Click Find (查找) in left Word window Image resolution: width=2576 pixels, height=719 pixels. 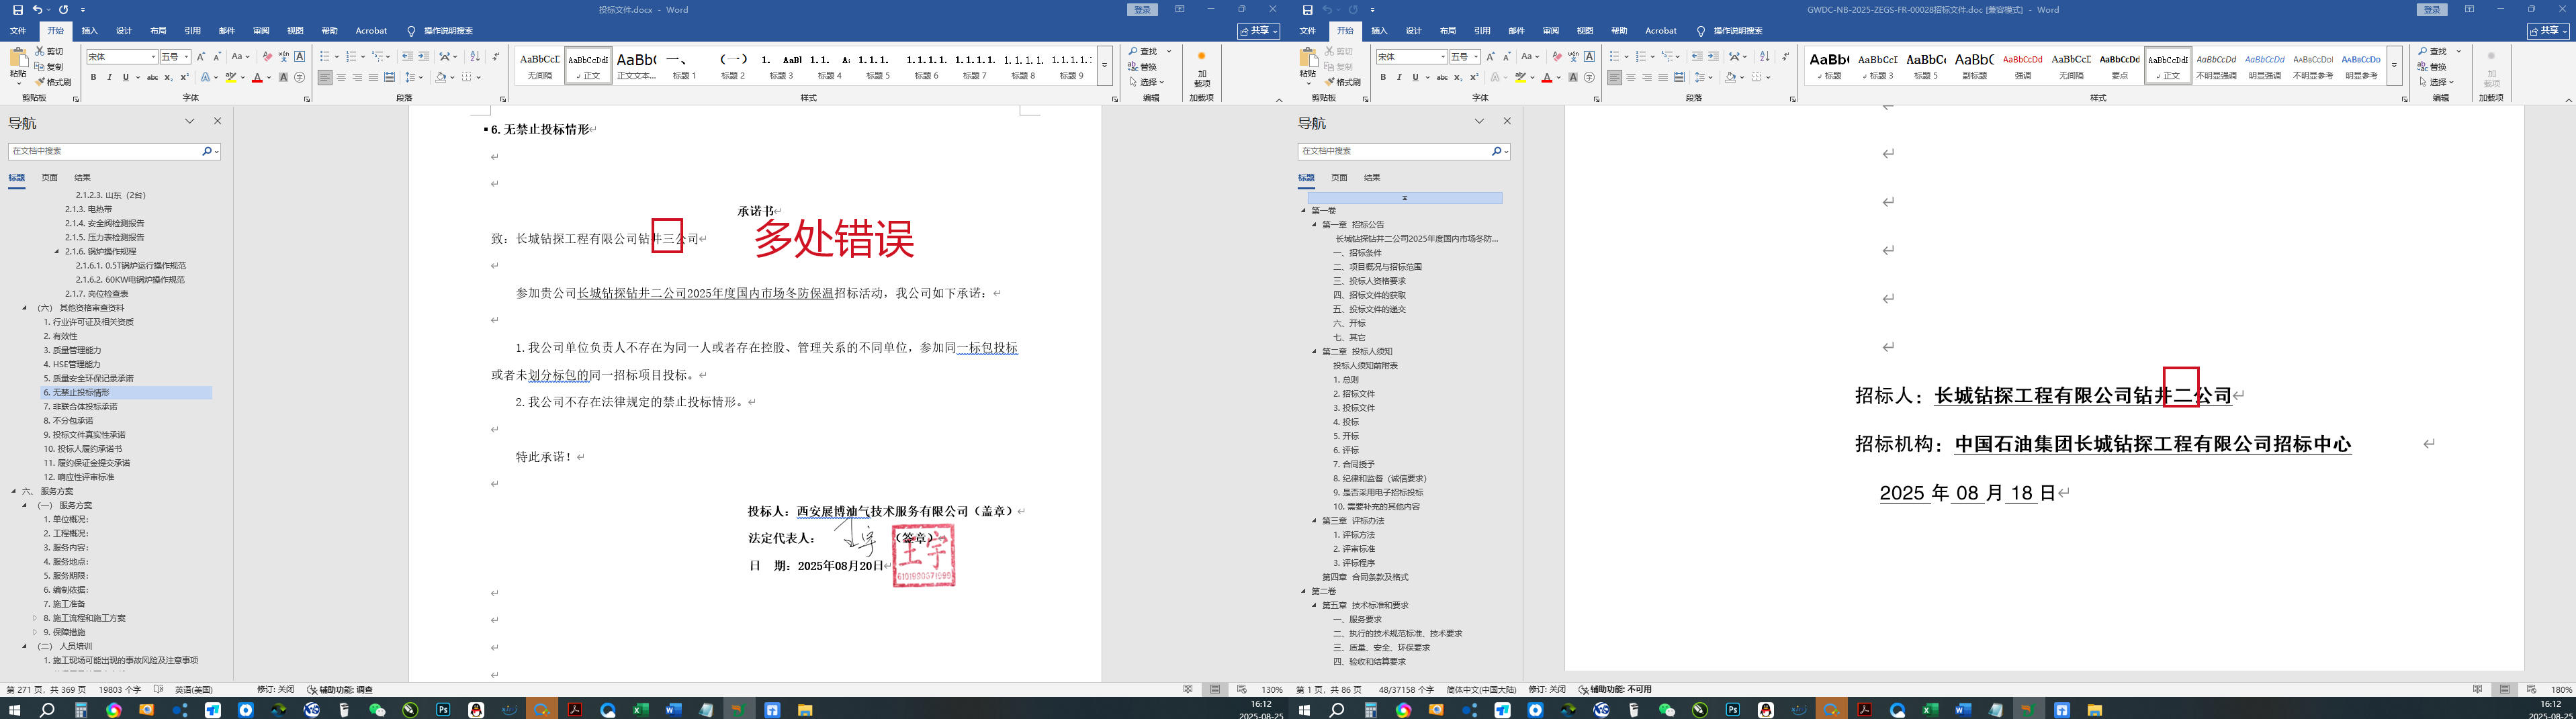coord(1143,51)
